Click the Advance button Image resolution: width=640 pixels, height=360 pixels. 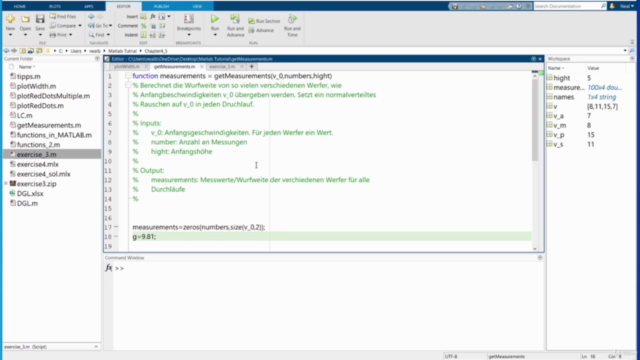(261, 30)
